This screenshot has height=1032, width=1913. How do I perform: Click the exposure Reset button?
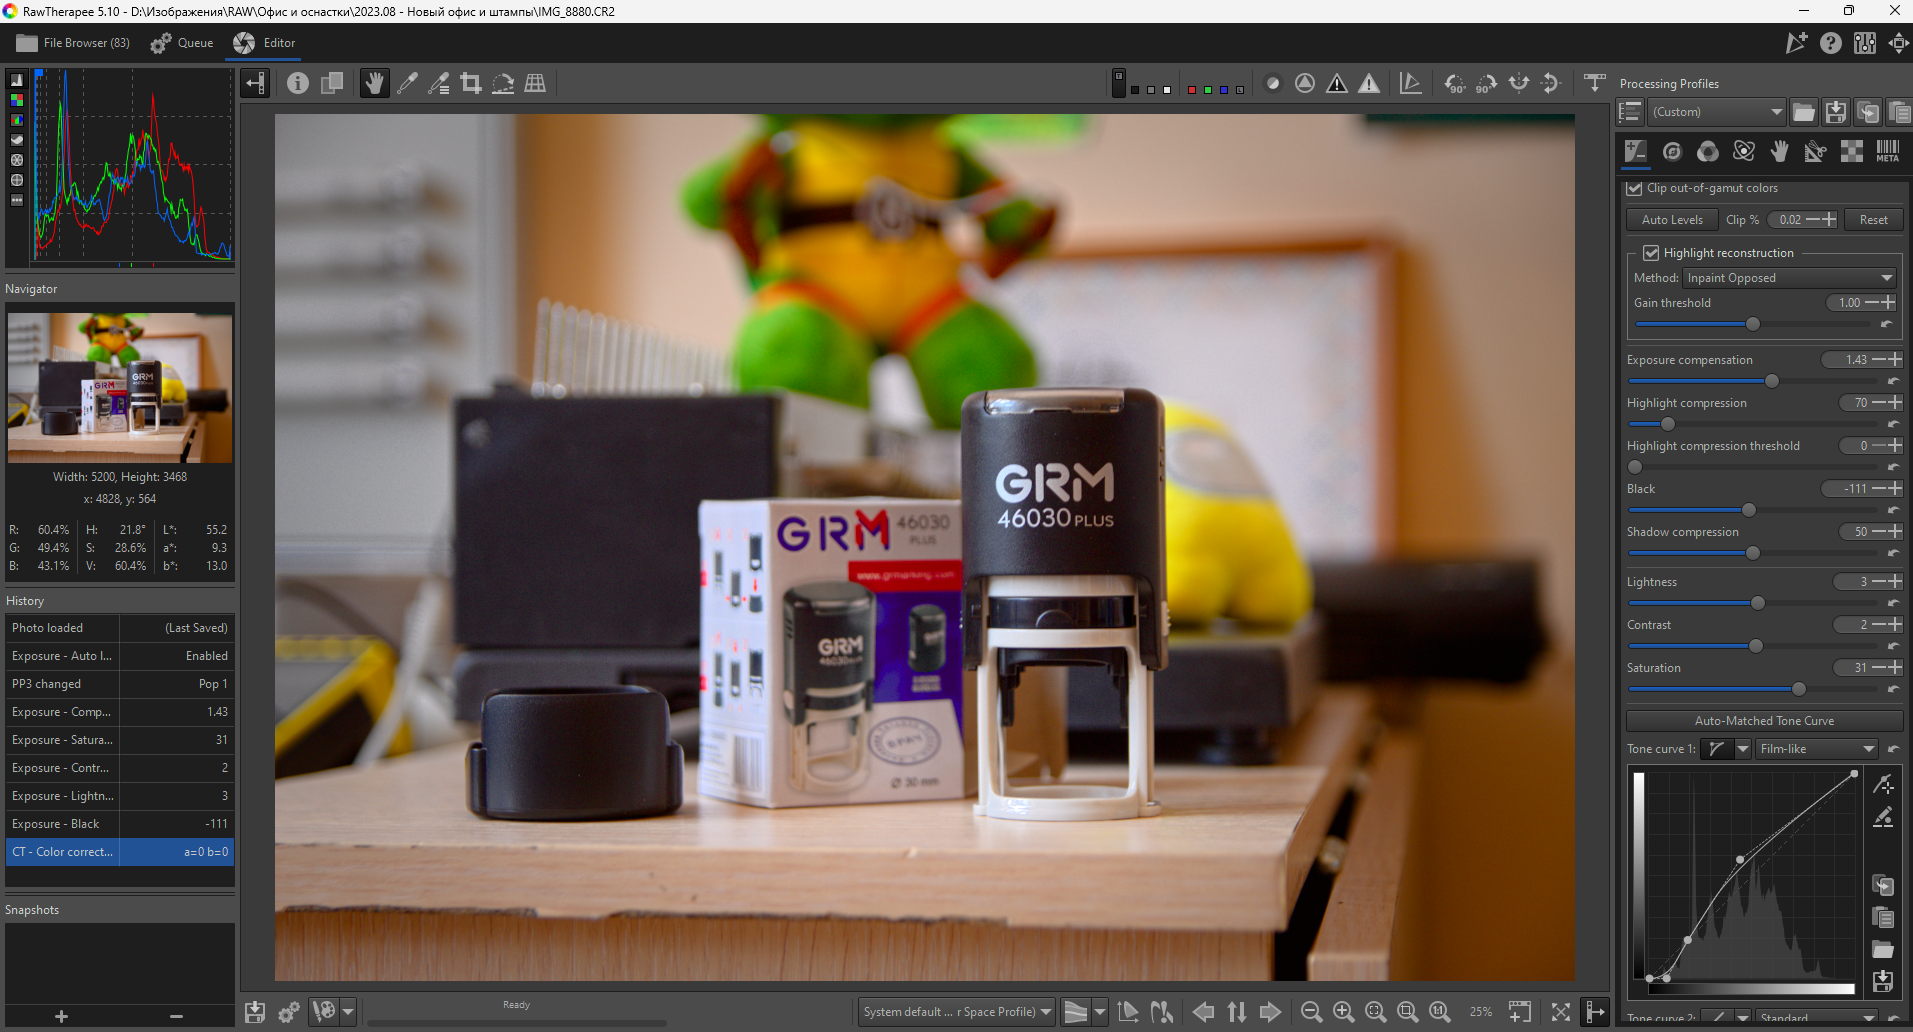coord(1874,220)
